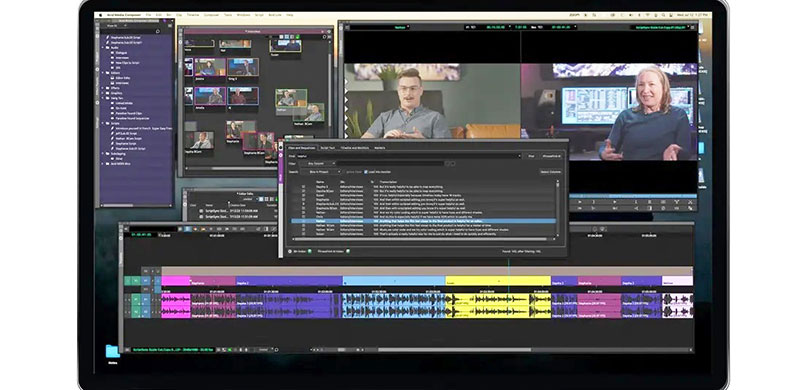Toggle the V1 record track selector
Screen dimensions: 800x390
[x=145, y=280]
